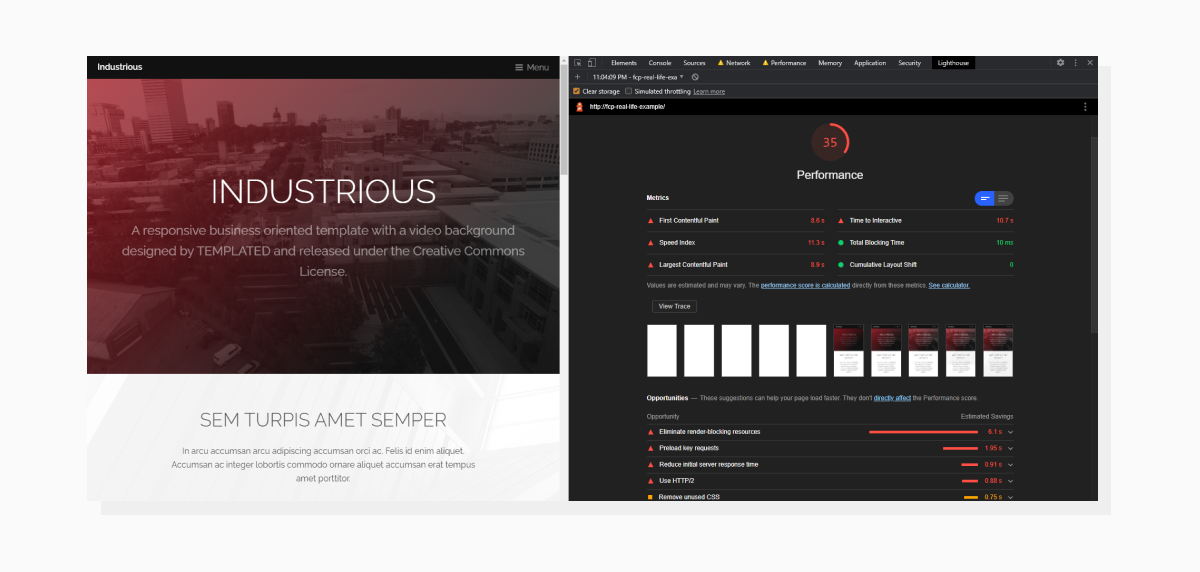Follow the directly affect link
Image resolution: width=1200 pixels, height=572 pixels.
point(892,398)
